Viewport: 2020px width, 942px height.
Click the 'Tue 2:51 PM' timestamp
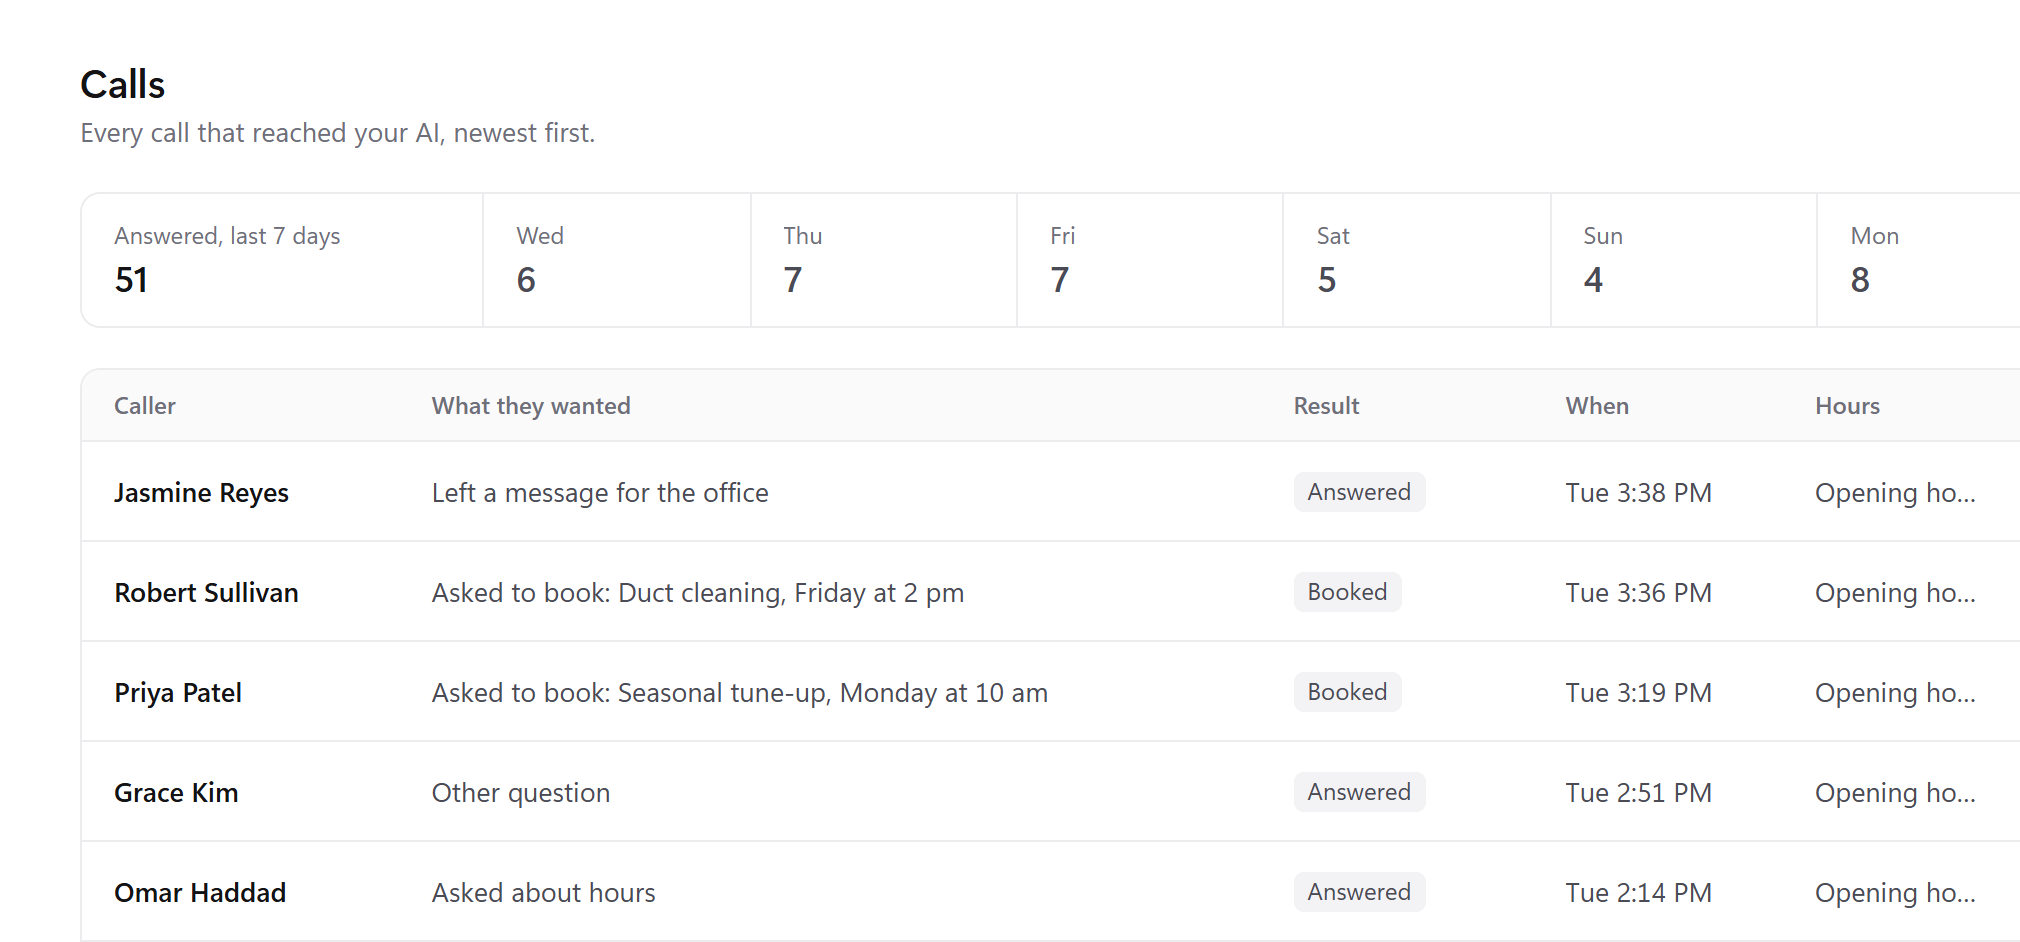click(x=1639, y=793)
